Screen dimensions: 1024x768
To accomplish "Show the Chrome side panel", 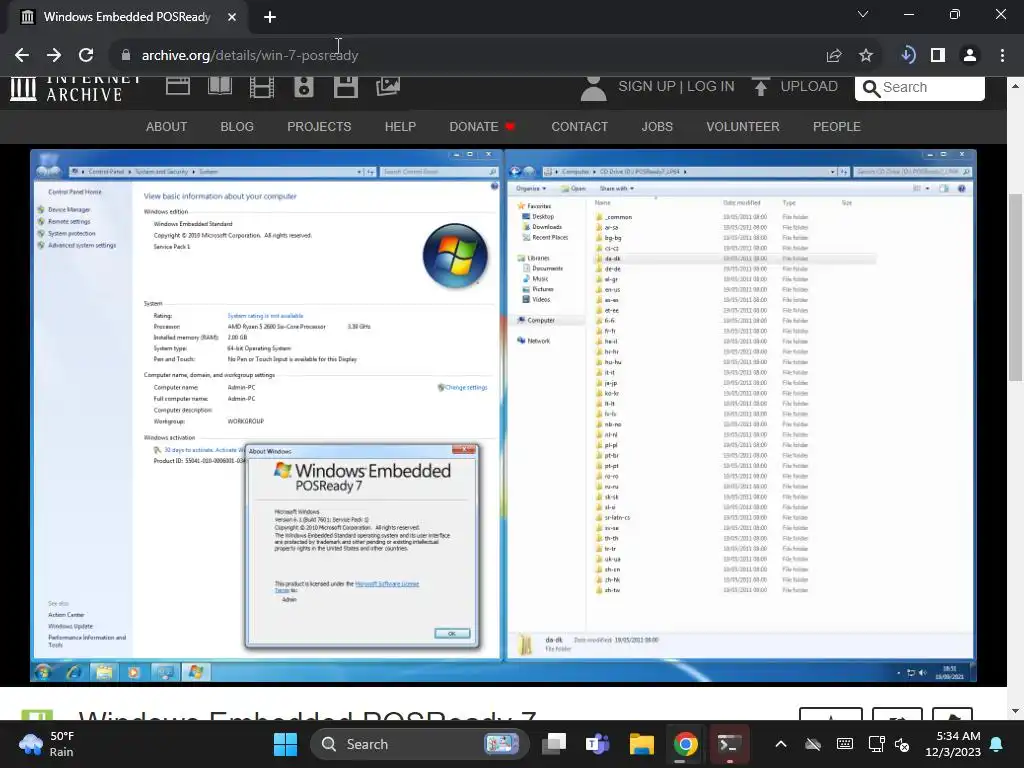I will click(938, 56).
